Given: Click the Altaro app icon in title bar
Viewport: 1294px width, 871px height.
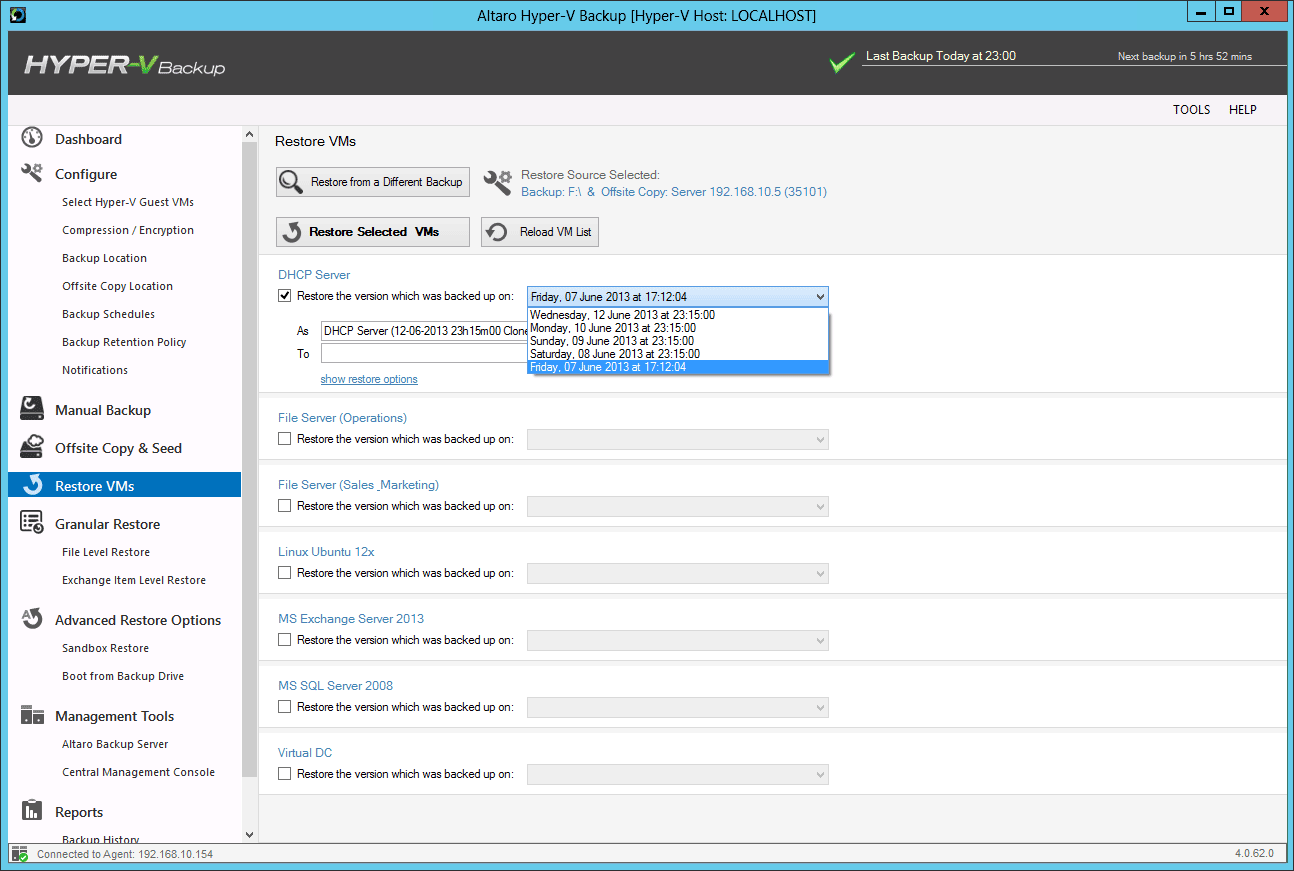Looking at the screenshot, I should click(x=17, y=15).
